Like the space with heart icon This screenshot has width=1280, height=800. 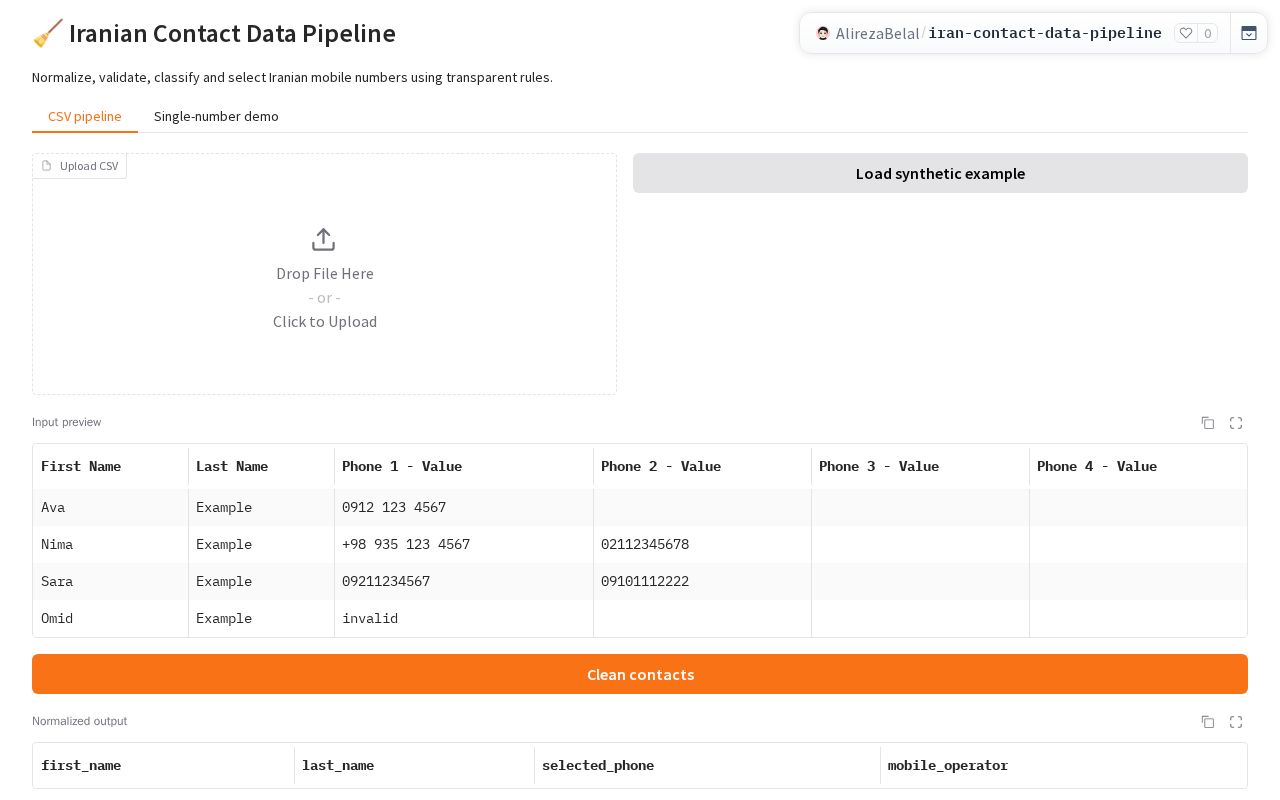click(1186, 33)
